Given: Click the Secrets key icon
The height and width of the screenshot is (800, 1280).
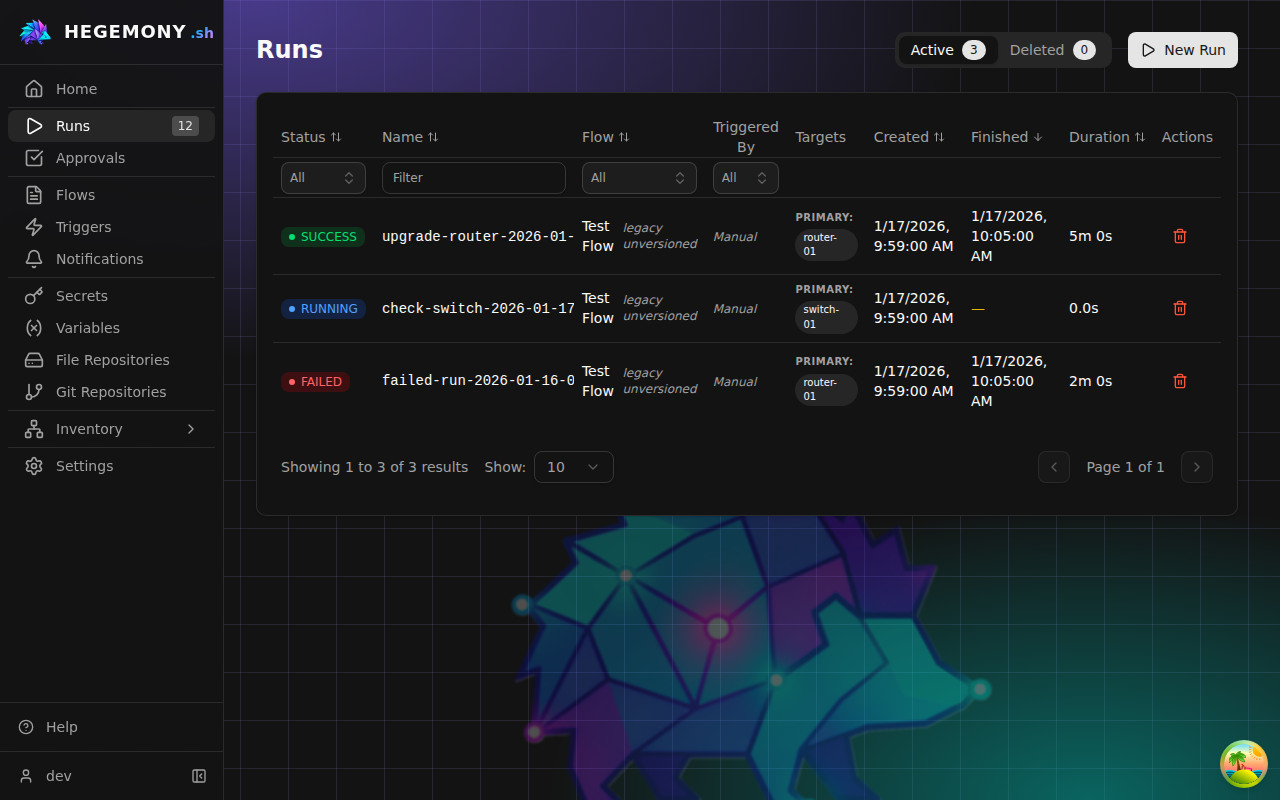Looking at the screenshot, I should (34, 296).
